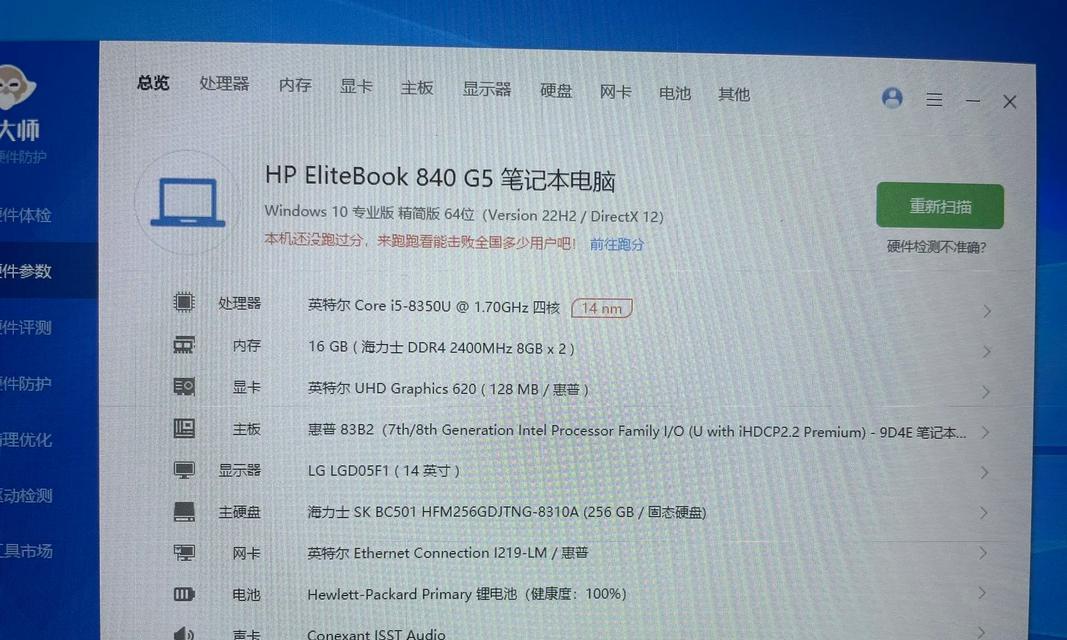1067x640 pixels.
Task: Click the sound card speaker icon
Action: (x=184, y=634)
